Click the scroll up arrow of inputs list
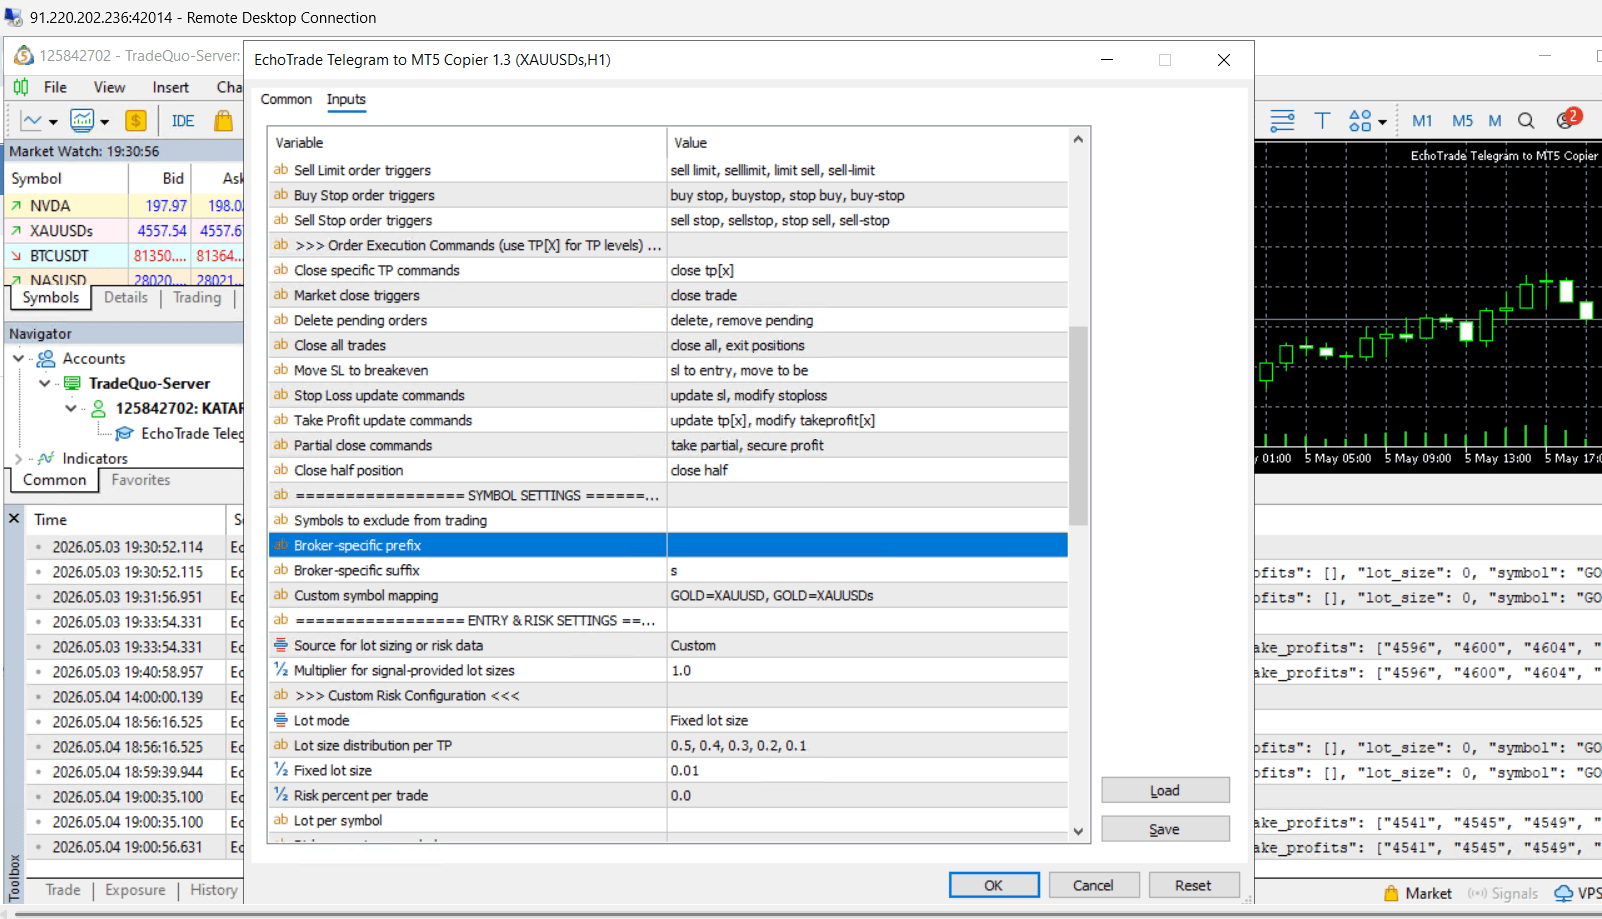The image size is (1602, 919). click(1078, 139)
